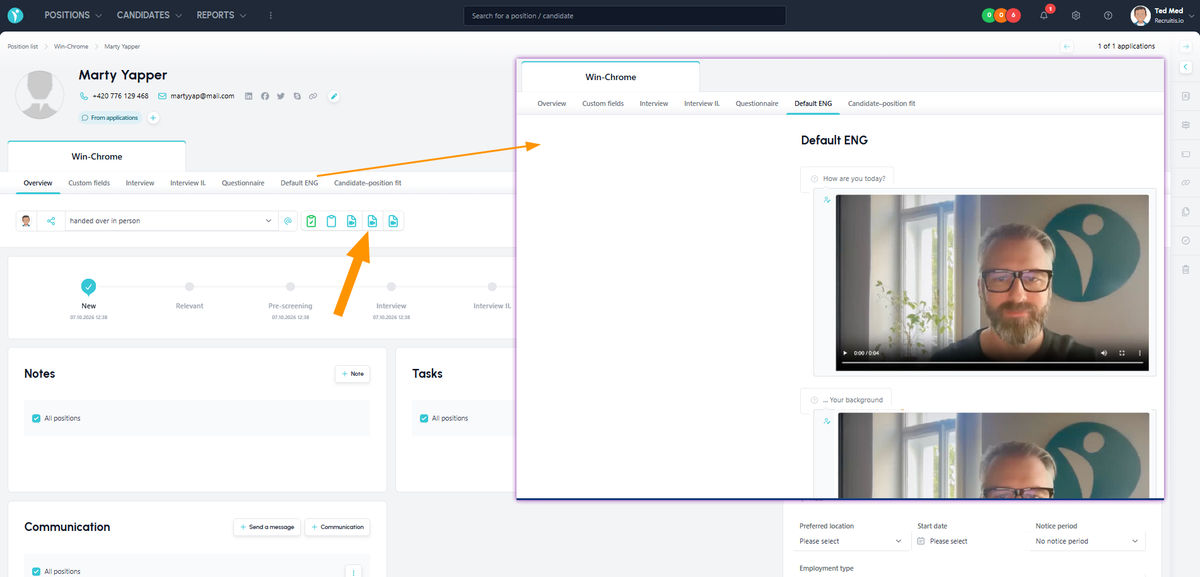
Task: Open Marty Yapper's LinkedIn profile icon
Action: [249, 96]
